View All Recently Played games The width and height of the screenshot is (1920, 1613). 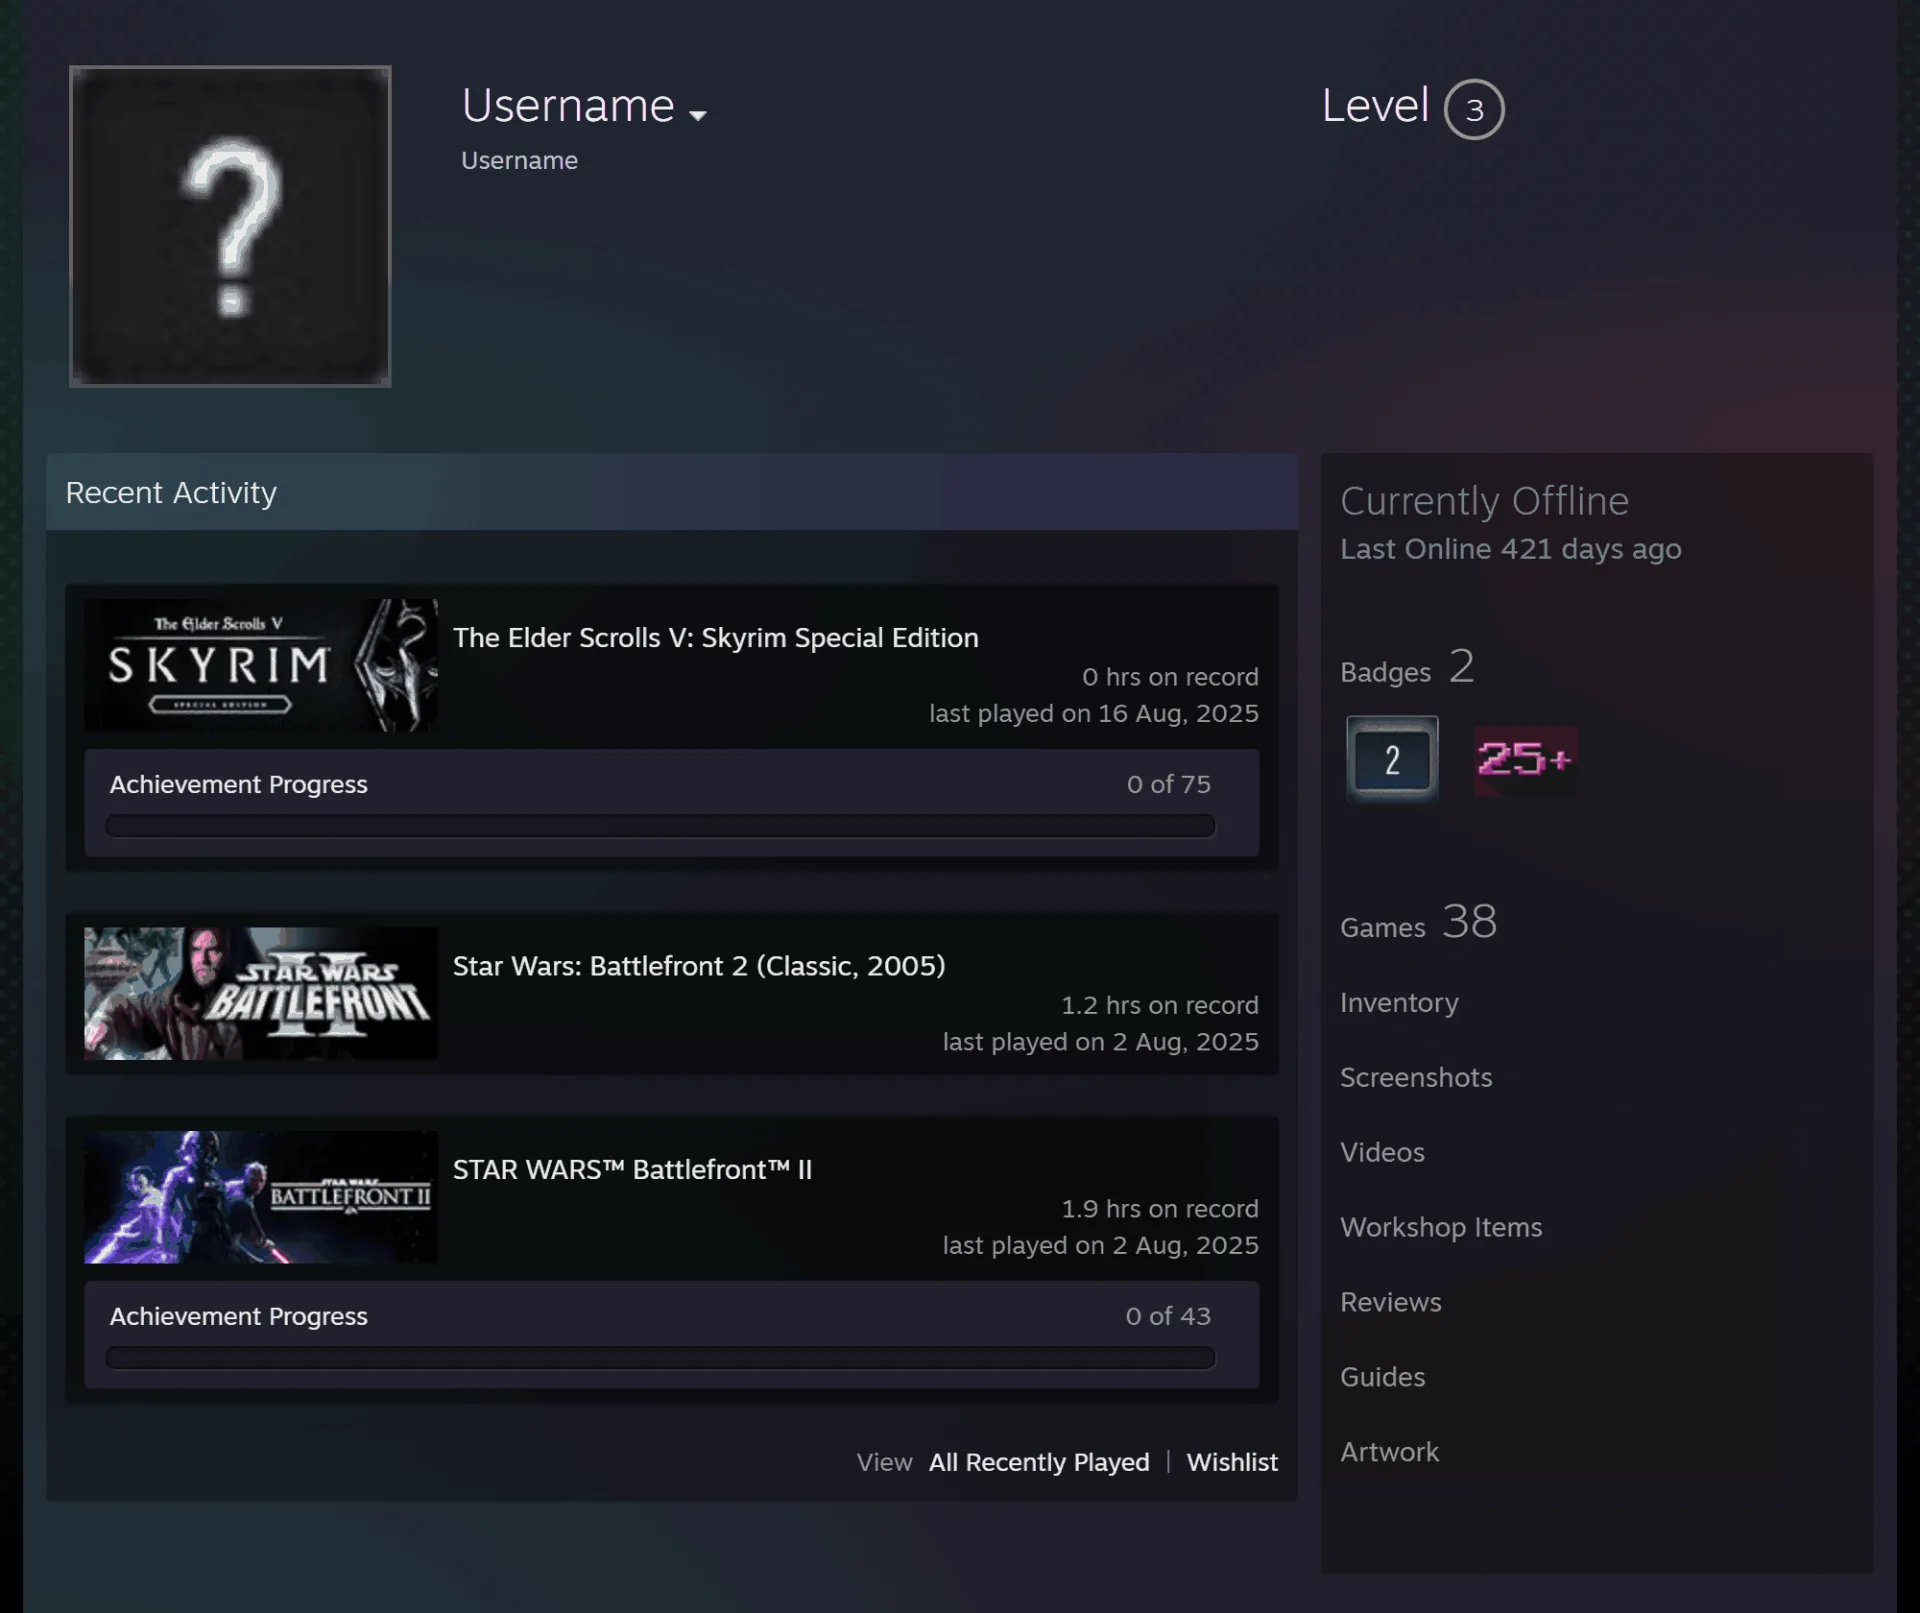(1039, 1462)
